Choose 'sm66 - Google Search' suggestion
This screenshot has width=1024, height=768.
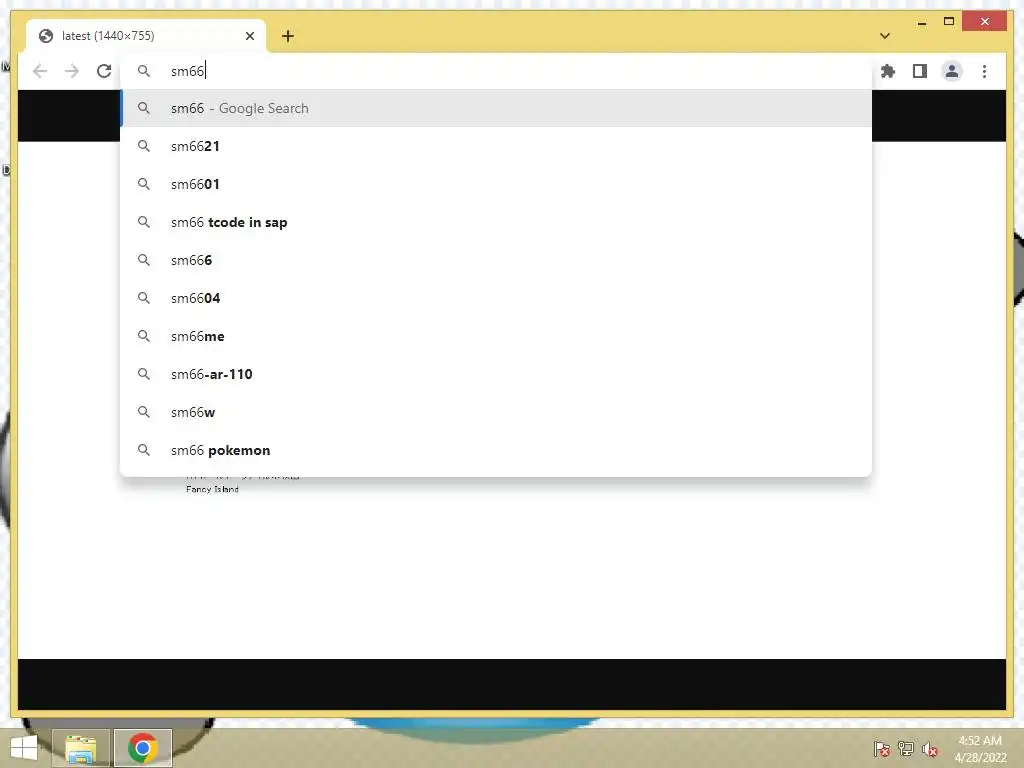click(496, 108)
